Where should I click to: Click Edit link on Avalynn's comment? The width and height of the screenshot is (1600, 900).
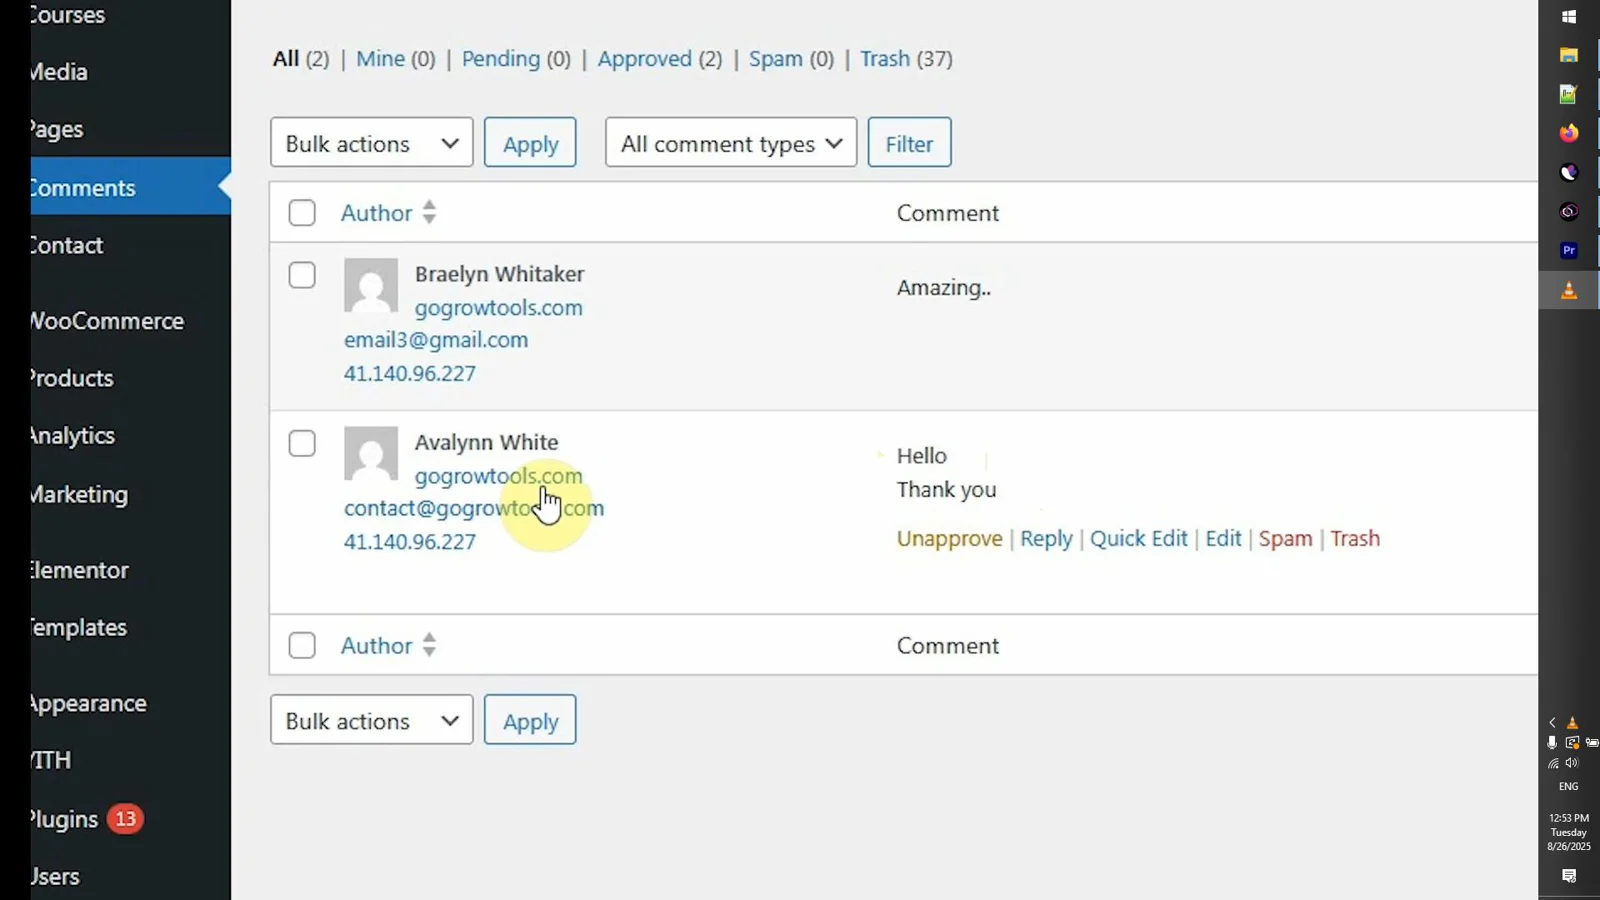(1223, 538)
